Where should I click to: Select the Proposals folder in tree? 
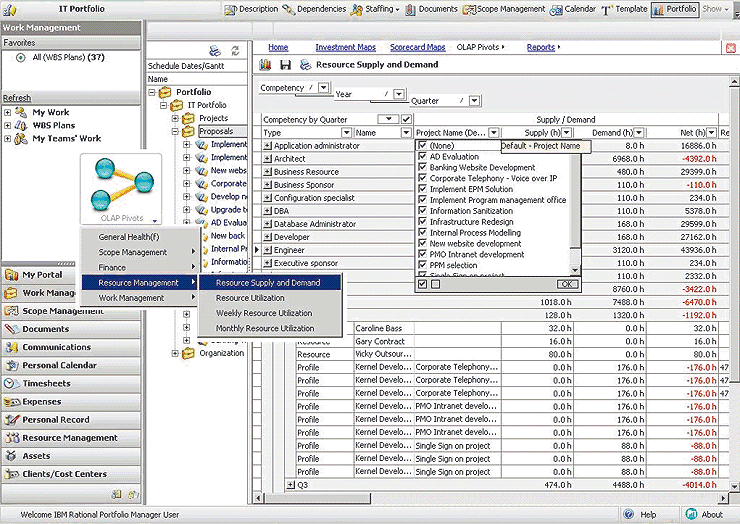coord(216,131)
